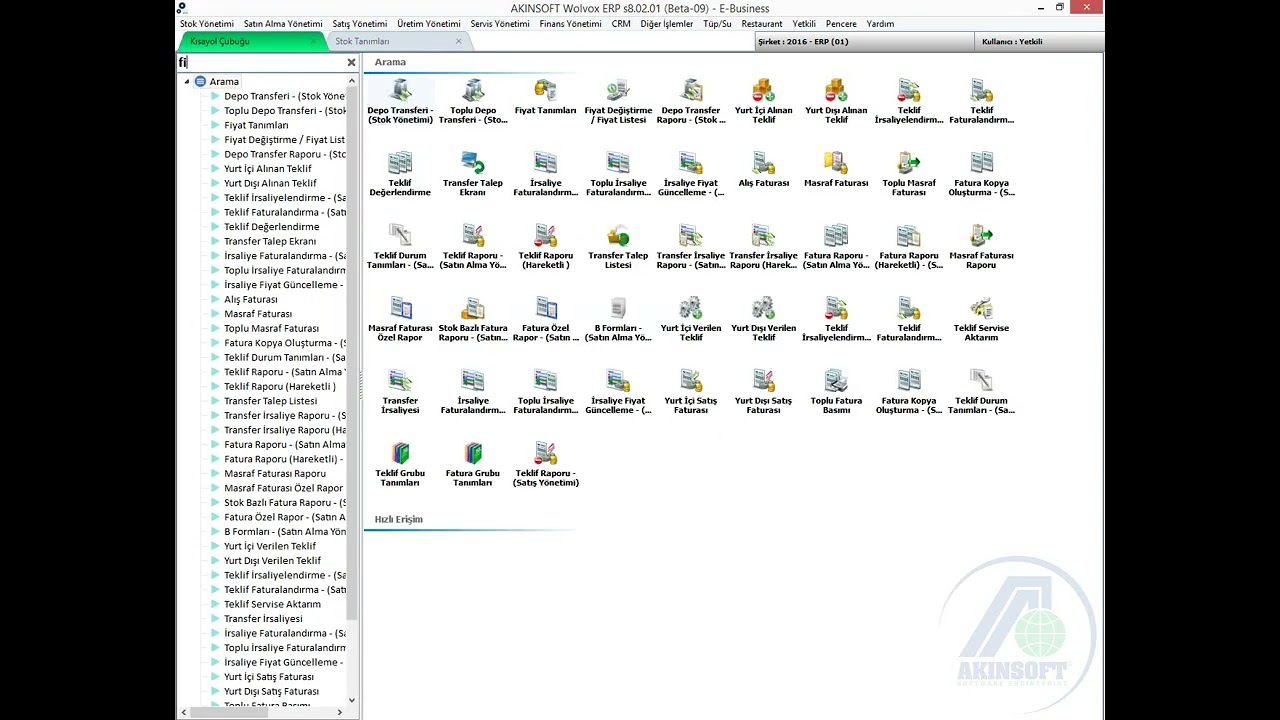Screen dimensions: 1280x720
Task: Collapse the Arama tree node
Action: (186, 82)
